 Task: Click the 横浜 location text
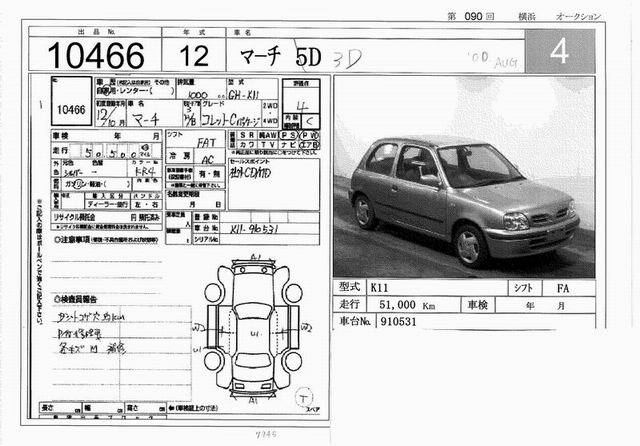pos(527,16)
